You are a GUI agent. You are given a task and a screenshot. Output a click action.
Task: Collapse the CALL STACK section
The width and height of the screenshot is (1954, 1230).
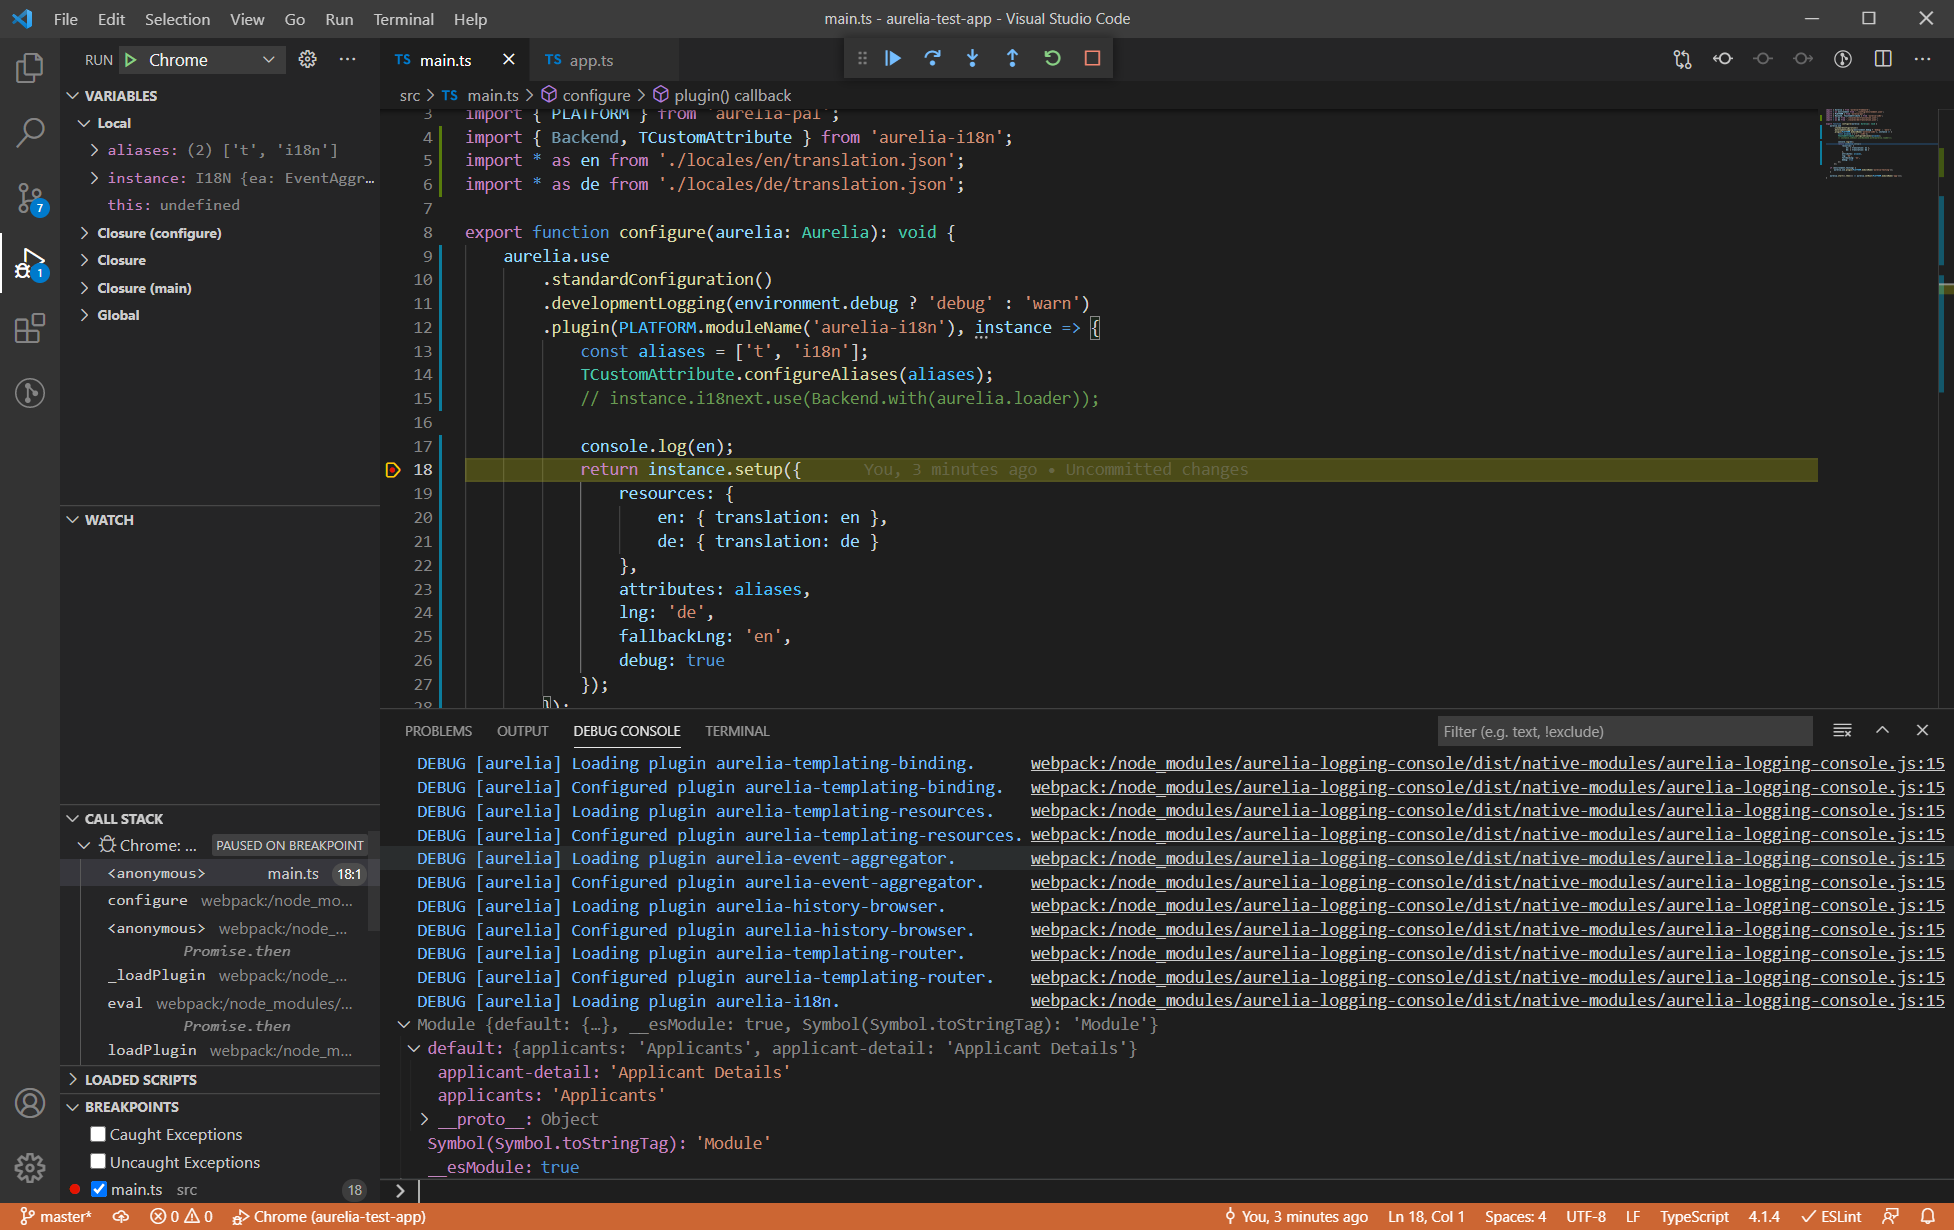pos(73,819)
